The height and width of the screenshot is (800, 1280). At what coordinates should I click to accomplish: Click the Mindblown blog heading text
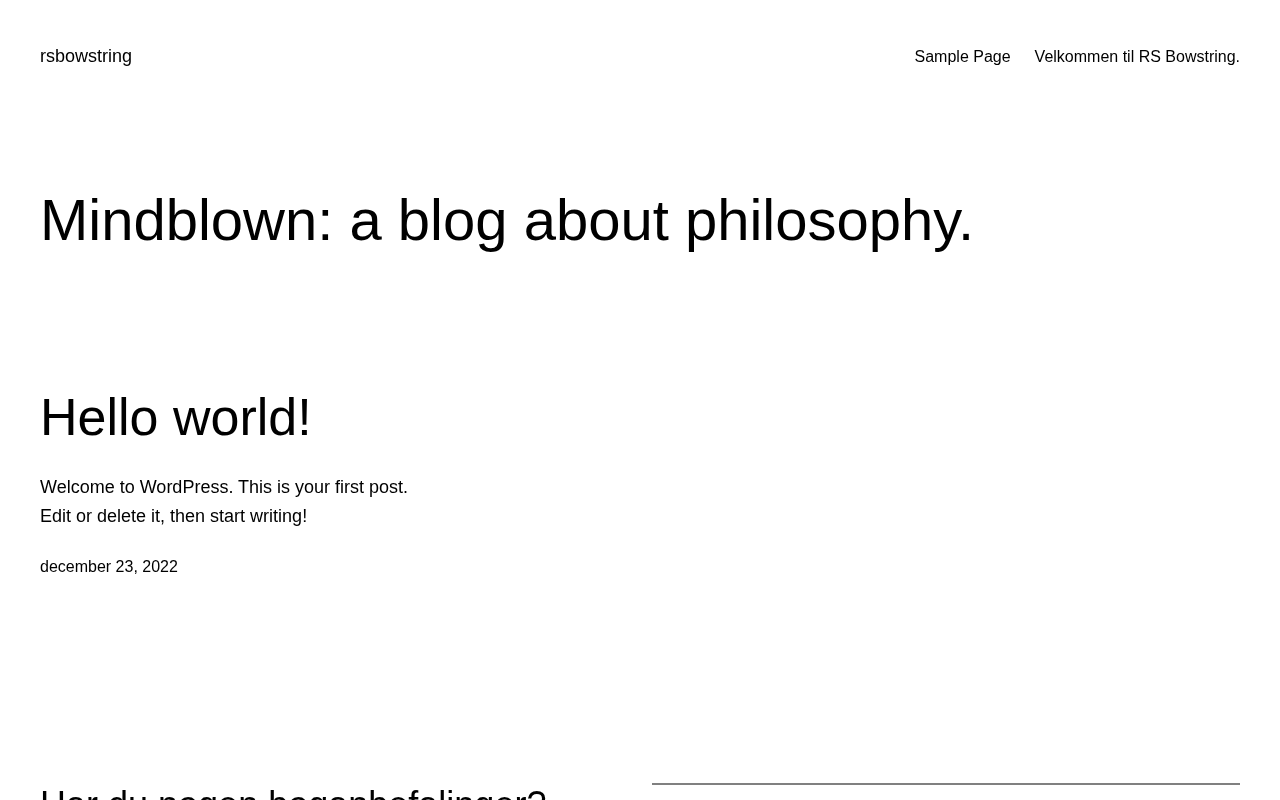[x=506, y=220]
